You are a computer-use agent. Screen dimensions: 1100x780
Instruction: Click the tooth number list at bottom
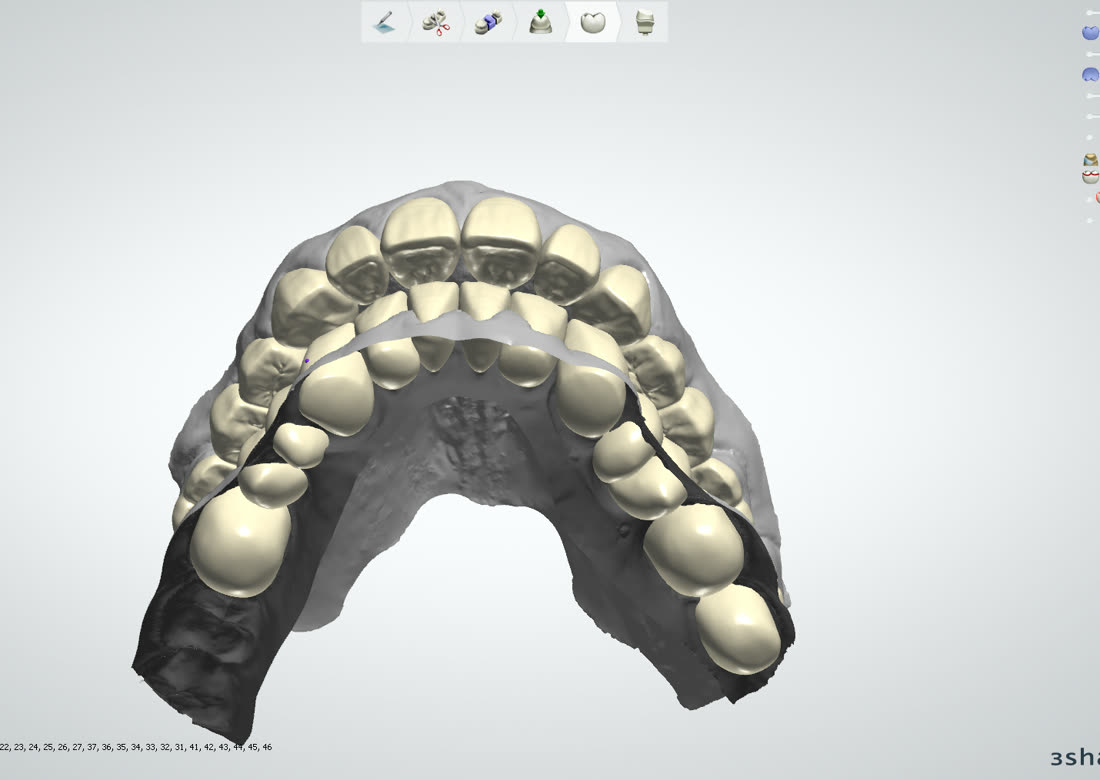[x=136, y=747]
